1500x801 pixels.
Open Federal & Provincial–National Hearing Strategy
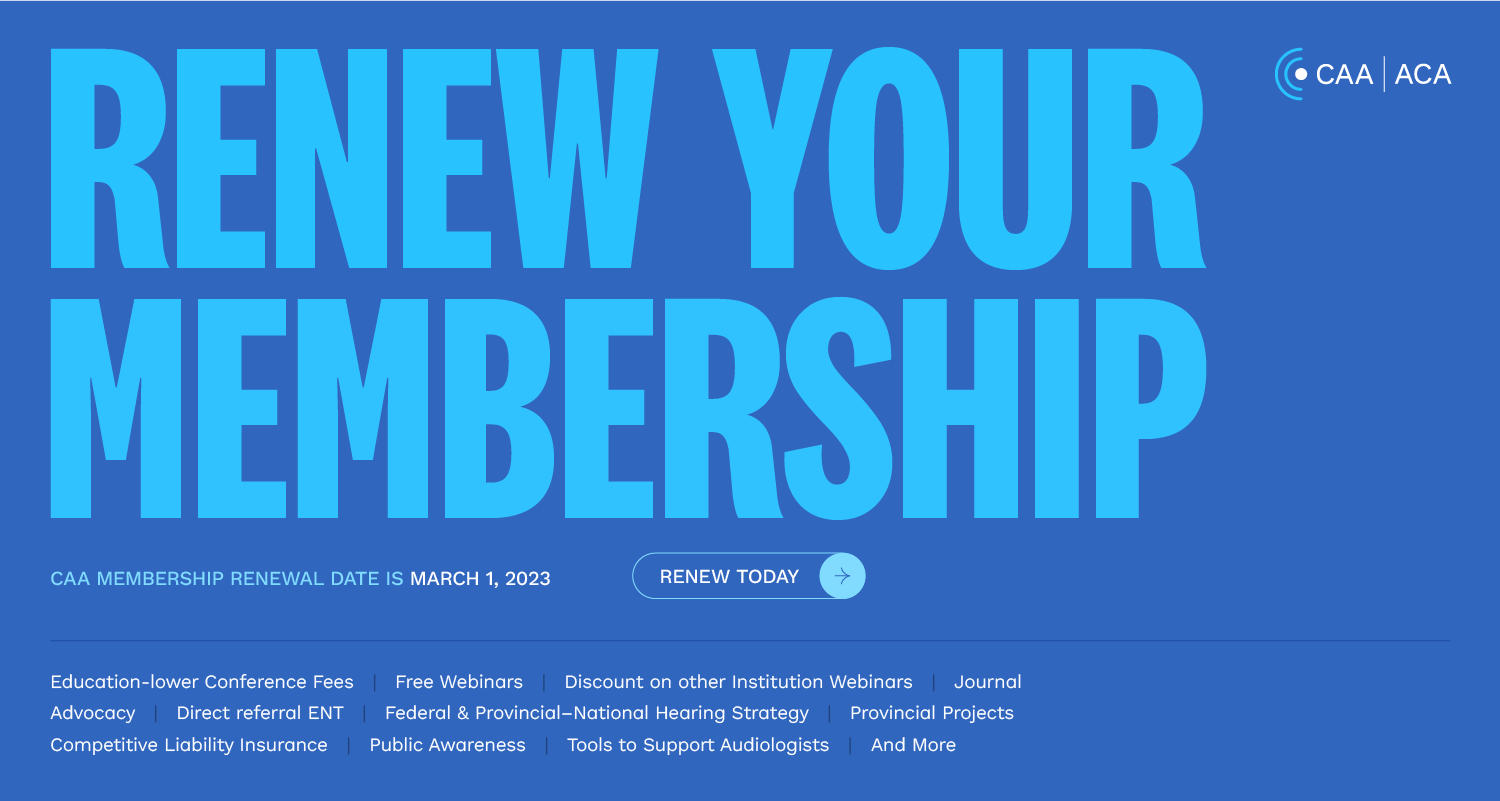(x=597, y=713)
